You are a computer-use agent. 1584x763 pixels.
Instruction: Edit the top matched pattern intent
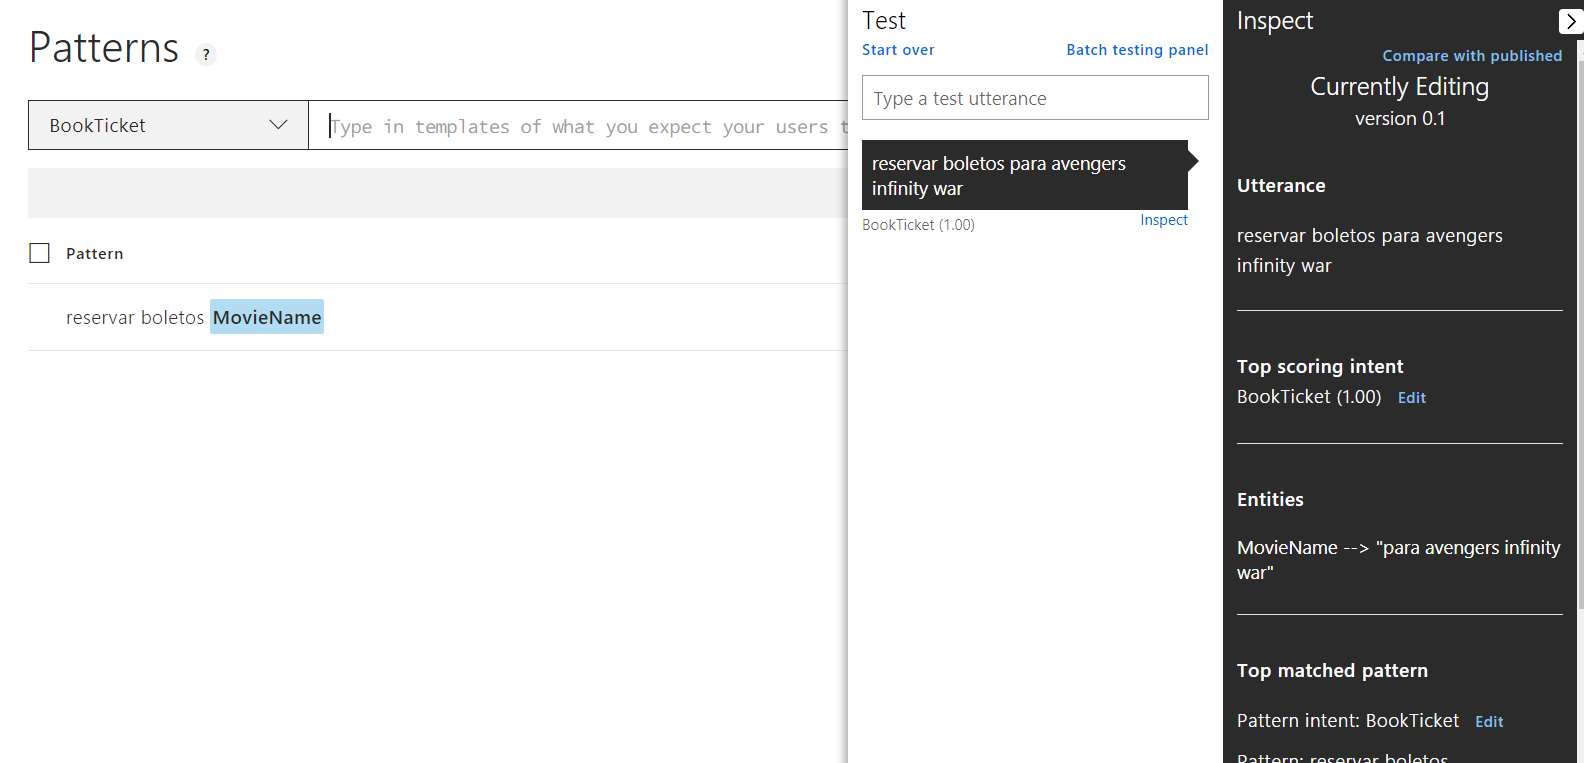tap(1489, 722)
